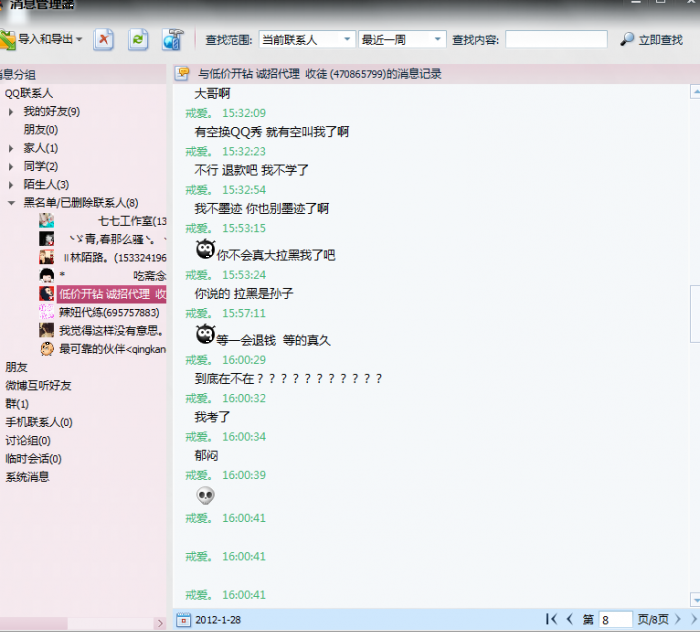
Task: Click avatar of 最可靠的伙伴 contact
Action: (x=46, y=349)
